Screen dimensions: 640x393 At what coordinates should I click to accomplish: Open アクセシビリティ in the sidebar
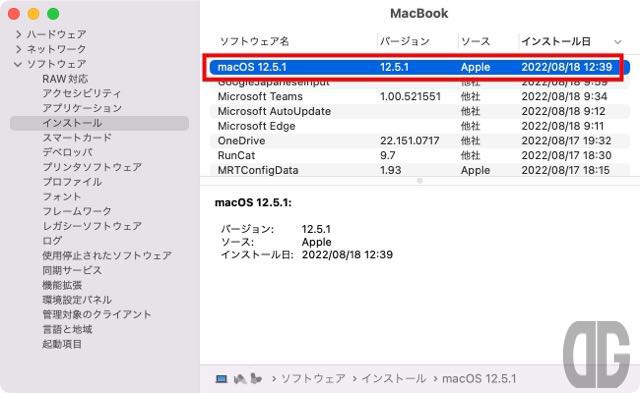coord(82,93)
